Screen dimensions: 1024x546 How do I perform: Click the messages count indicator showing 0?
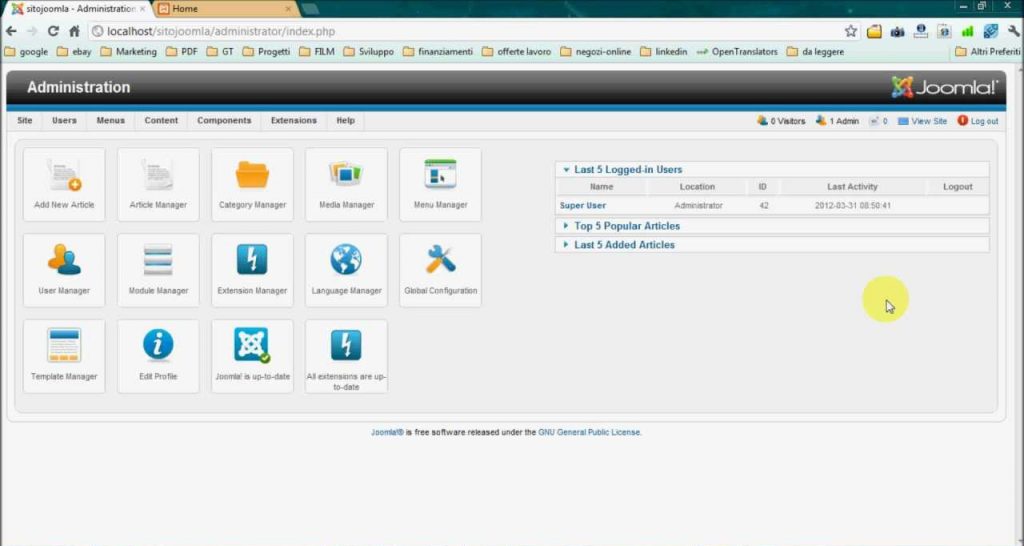[x=878, y=121]
